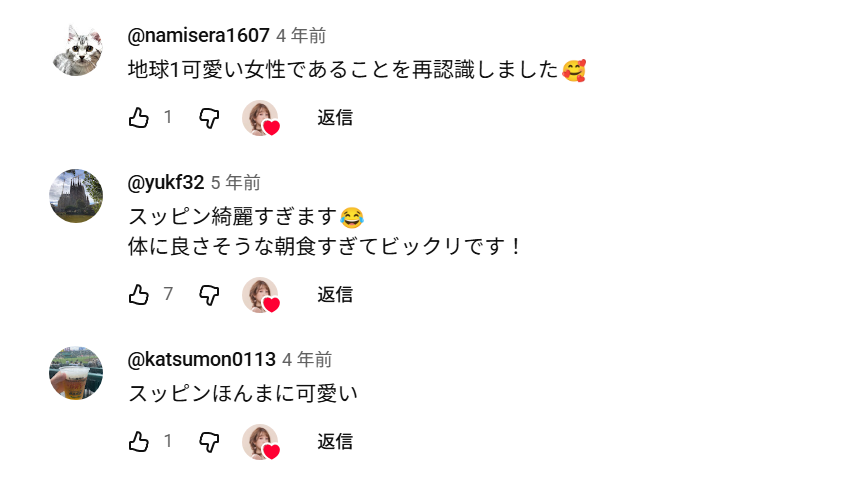Like the comment by @yukf32
This screenshot has width=859, height=485.
point(139,295)
